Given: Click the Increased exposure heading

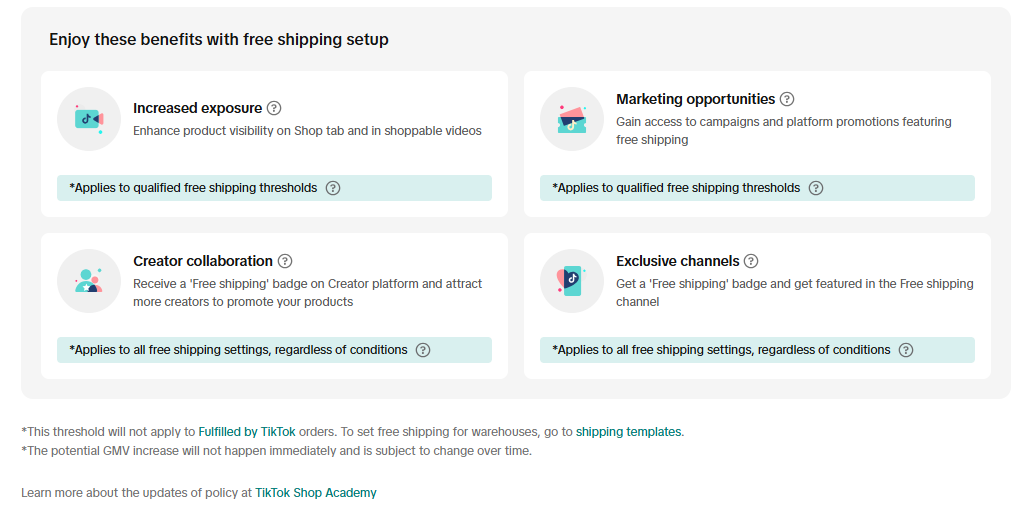Looking at the screenshot, I should (x=197, y=108).
